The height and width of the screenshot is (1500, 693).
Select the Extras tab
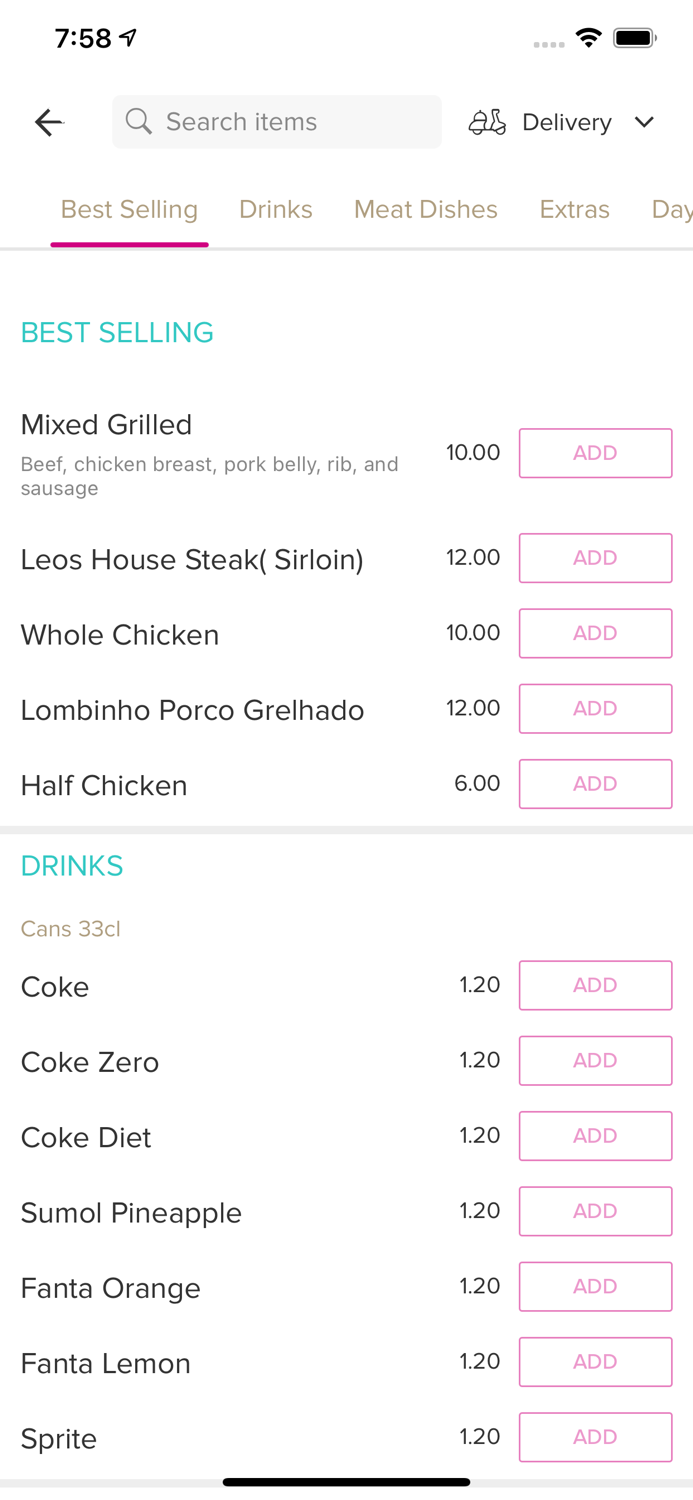[x=575, y=210]
